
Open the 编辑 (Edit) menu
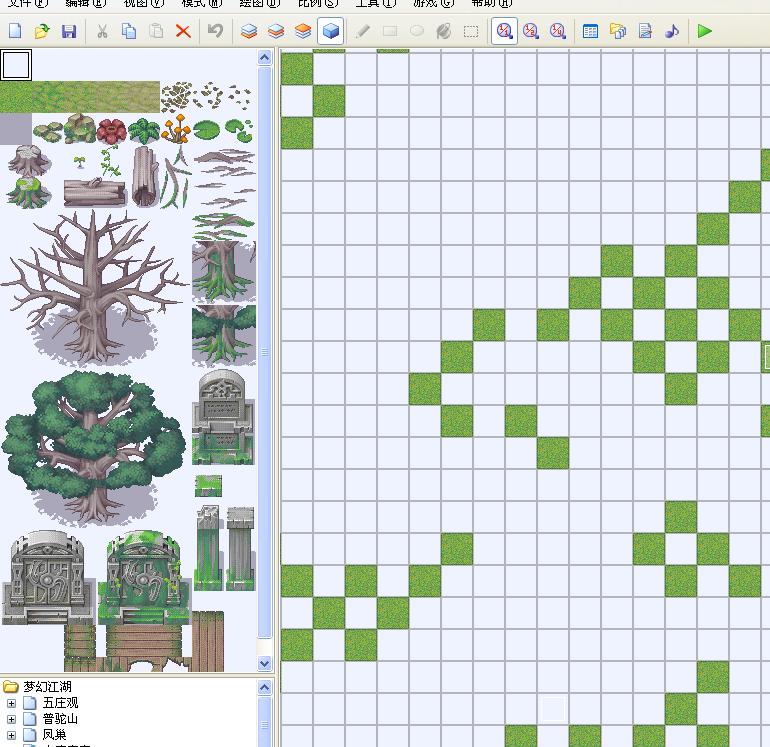(x=86, y=3)
